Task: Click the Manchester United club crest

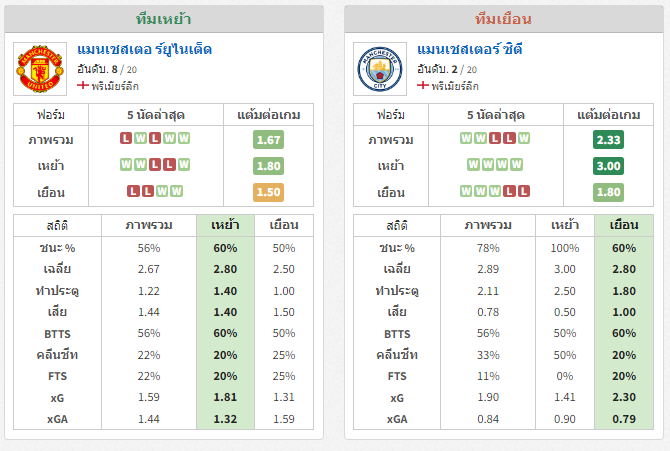Action: pyautogui.click(x=40, y=69)
